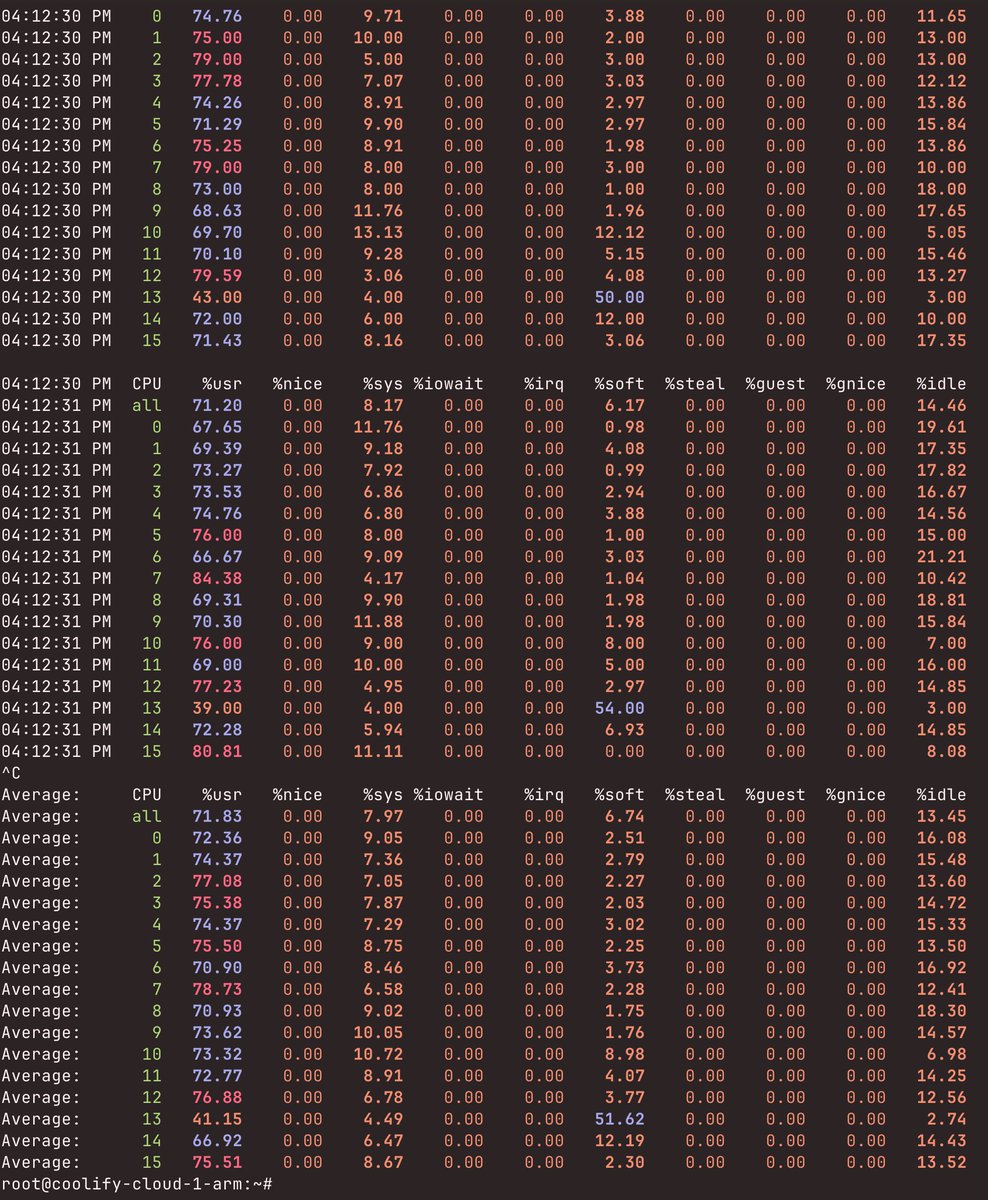Select the 17.65 %idle value

pos(942,211)
